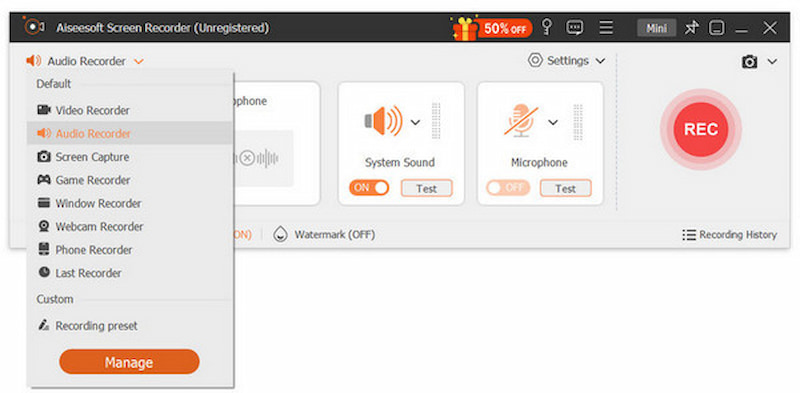Select Screen Capture from the menu

(130, 157)
